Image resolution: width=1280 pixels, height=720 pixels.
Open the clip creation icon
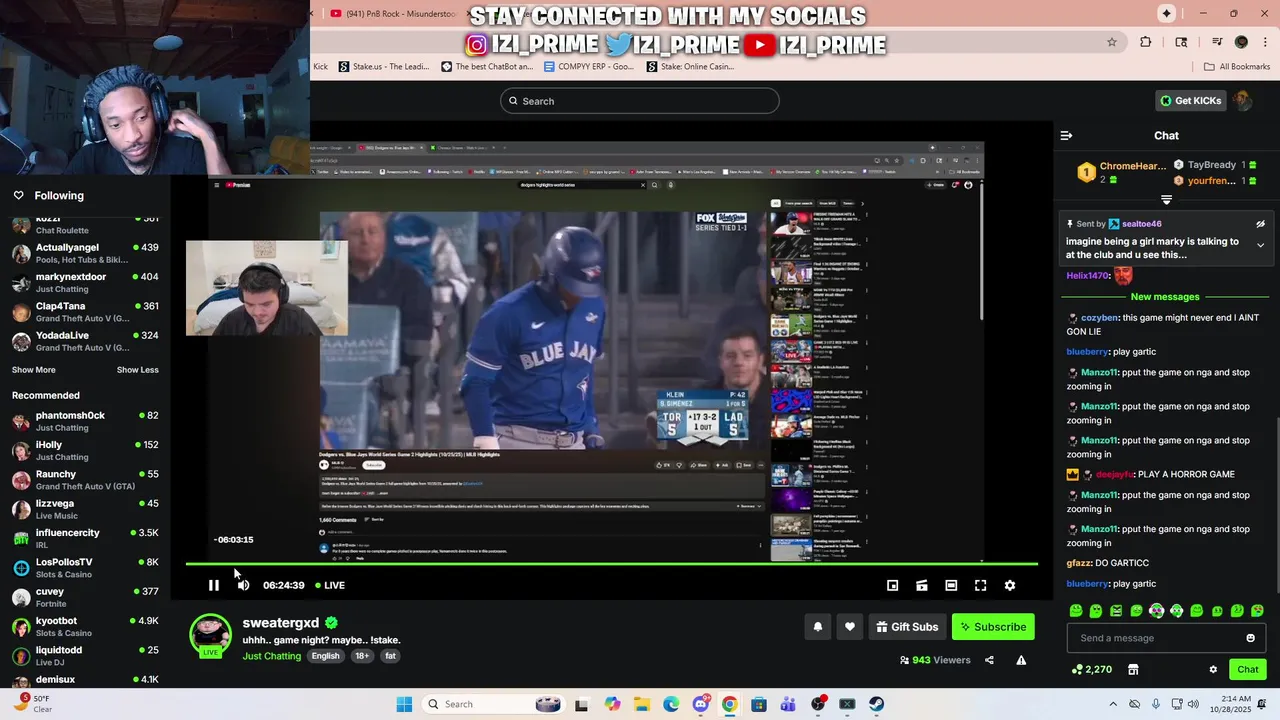pos(922,586)
